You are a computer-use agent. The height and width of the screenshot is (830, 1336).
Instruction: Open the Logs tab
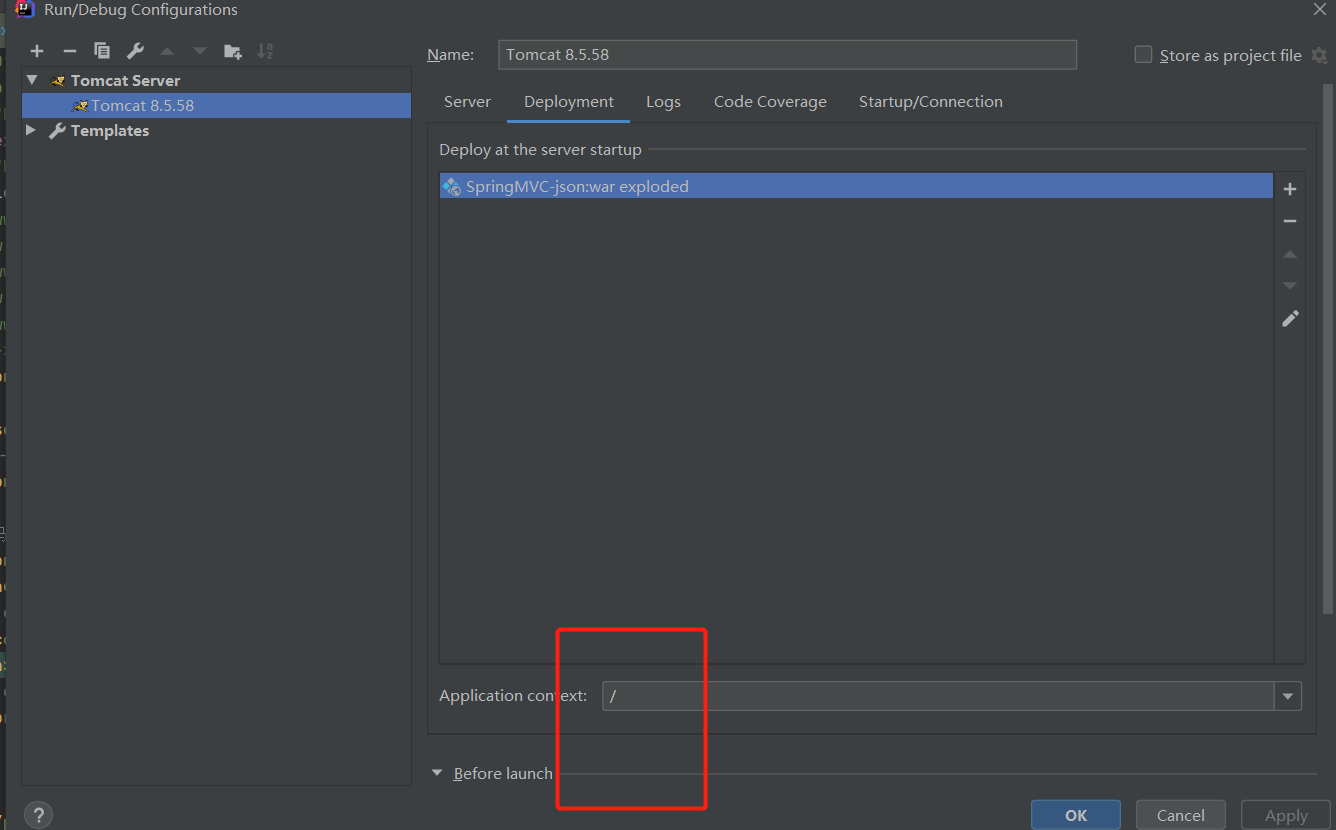click(663, 102)
